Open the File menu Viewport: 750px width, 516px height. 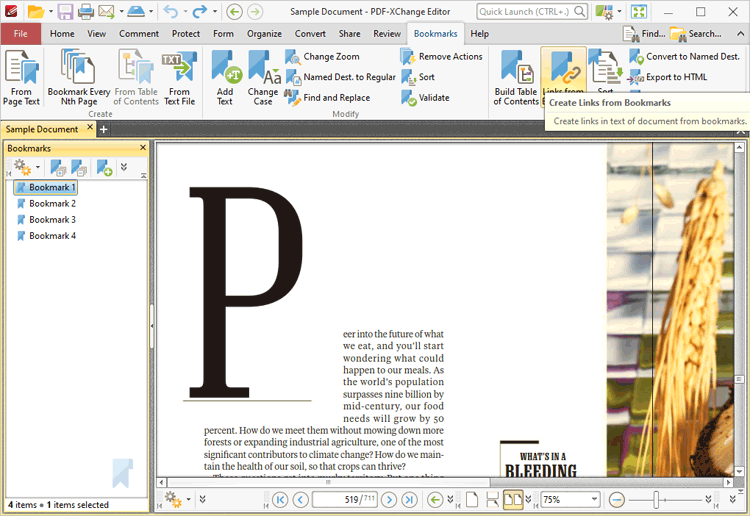[x=21, y=33]
